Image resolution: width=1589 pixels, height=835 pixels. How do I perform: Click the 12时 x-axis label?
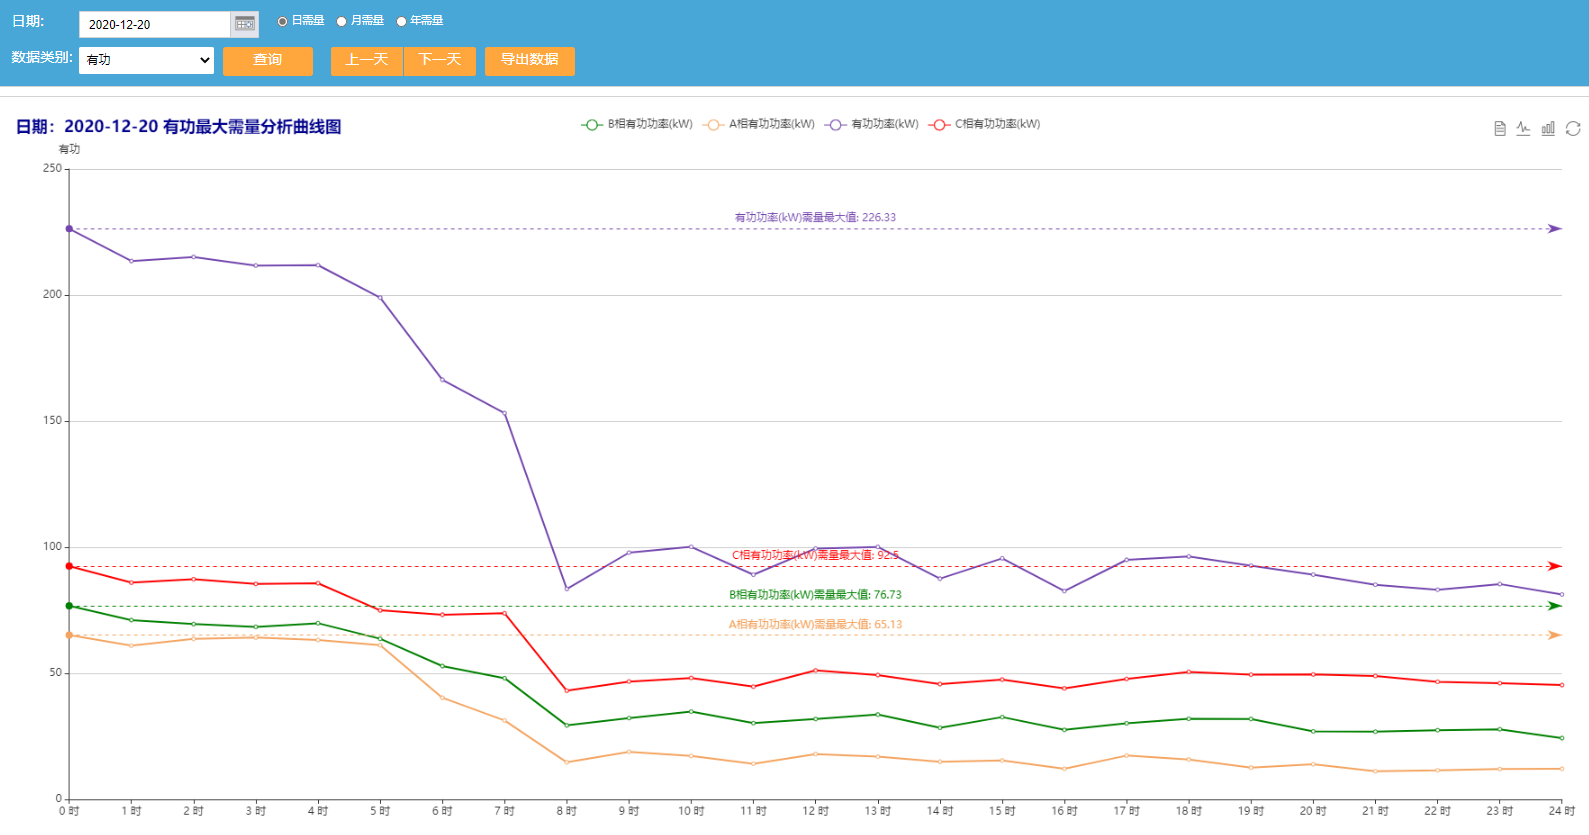[815, 811]
